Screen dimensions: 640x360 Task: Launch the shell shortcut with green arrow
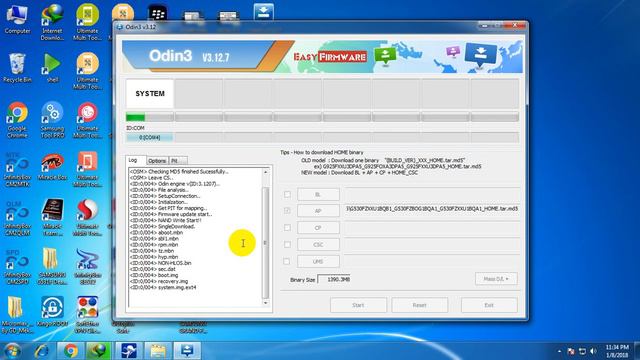click(x=52, y=69)
